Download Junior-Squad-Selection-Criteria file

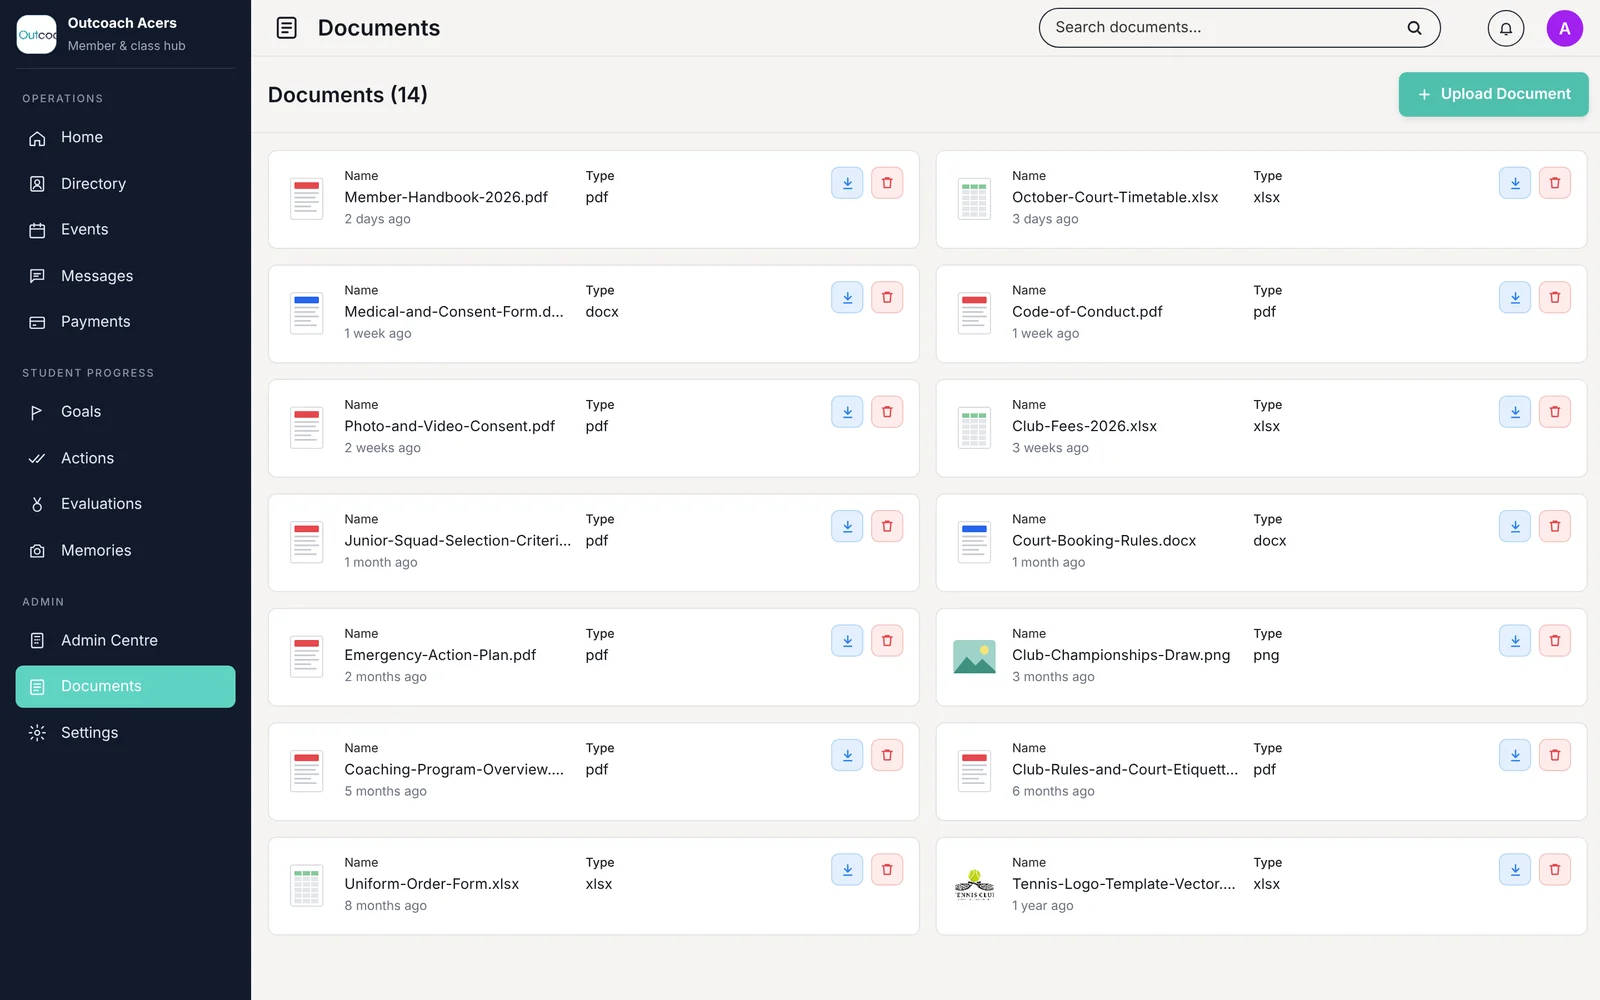(x=847, y=526)
